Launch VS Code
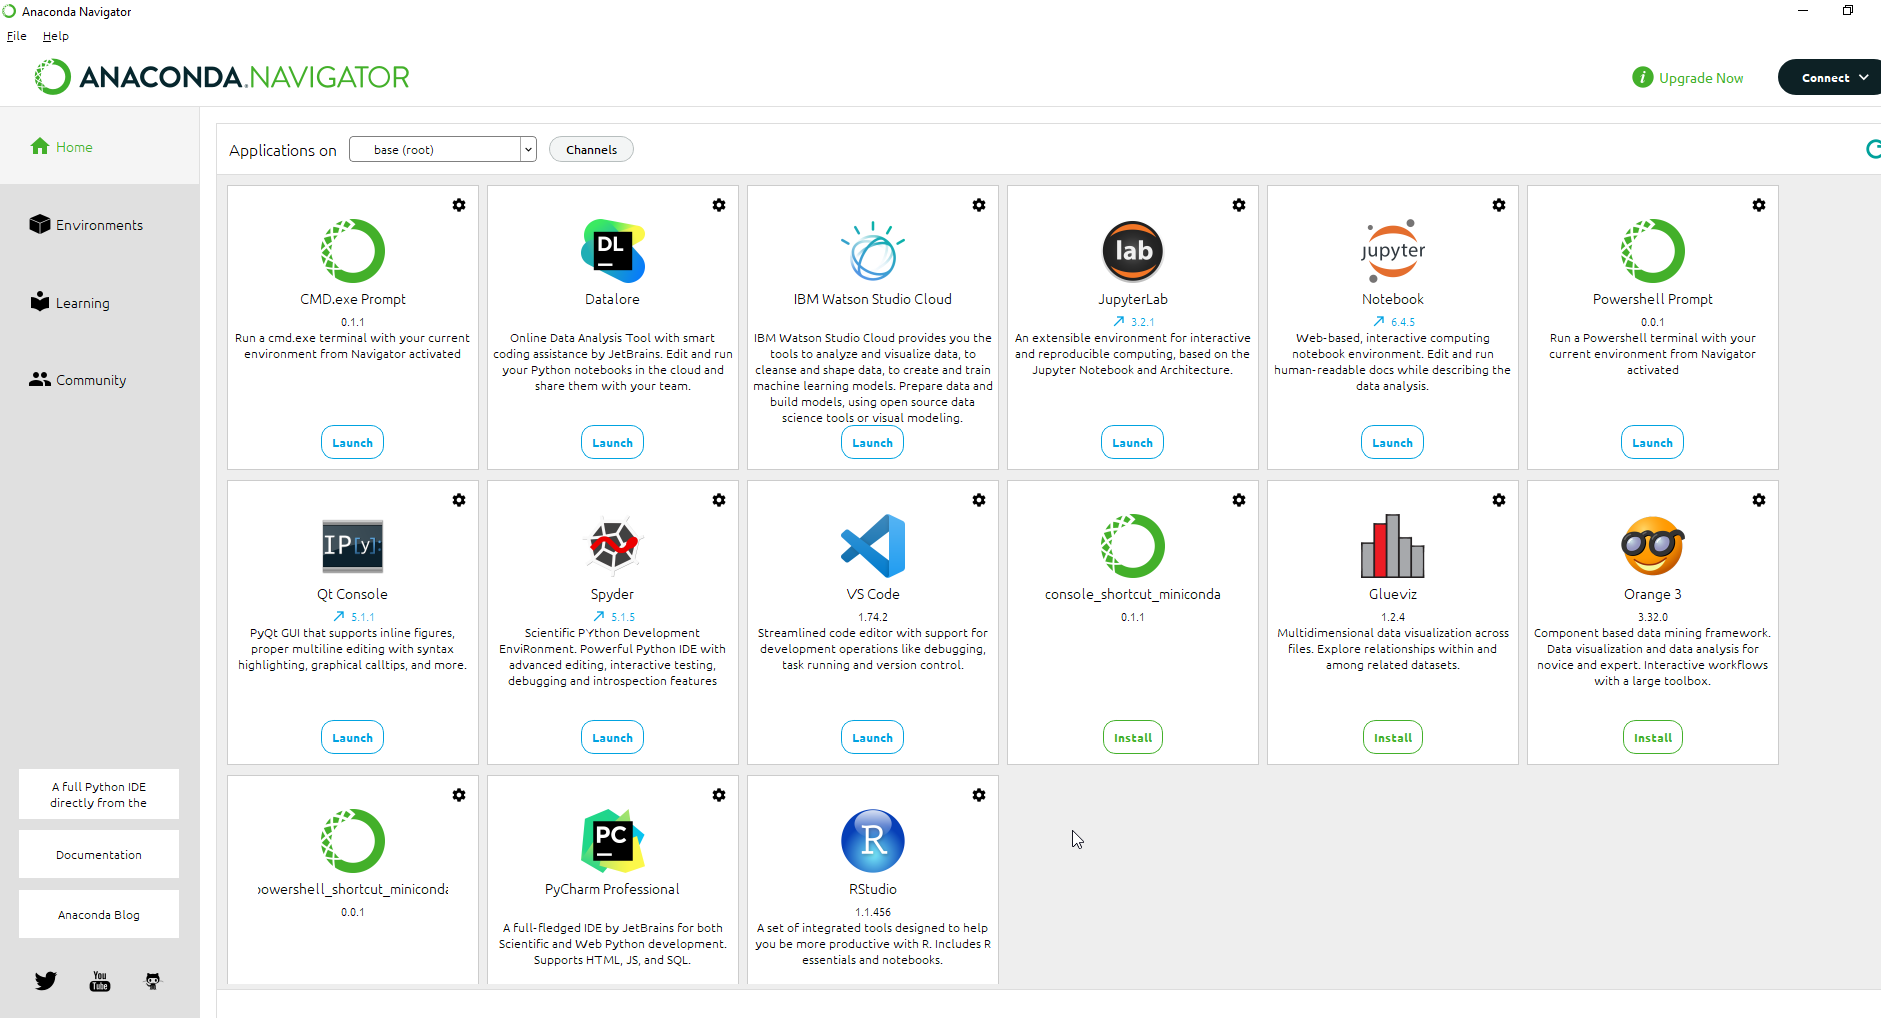The height and width of the screenshot is (1018, 1881). tap(873, 737)
